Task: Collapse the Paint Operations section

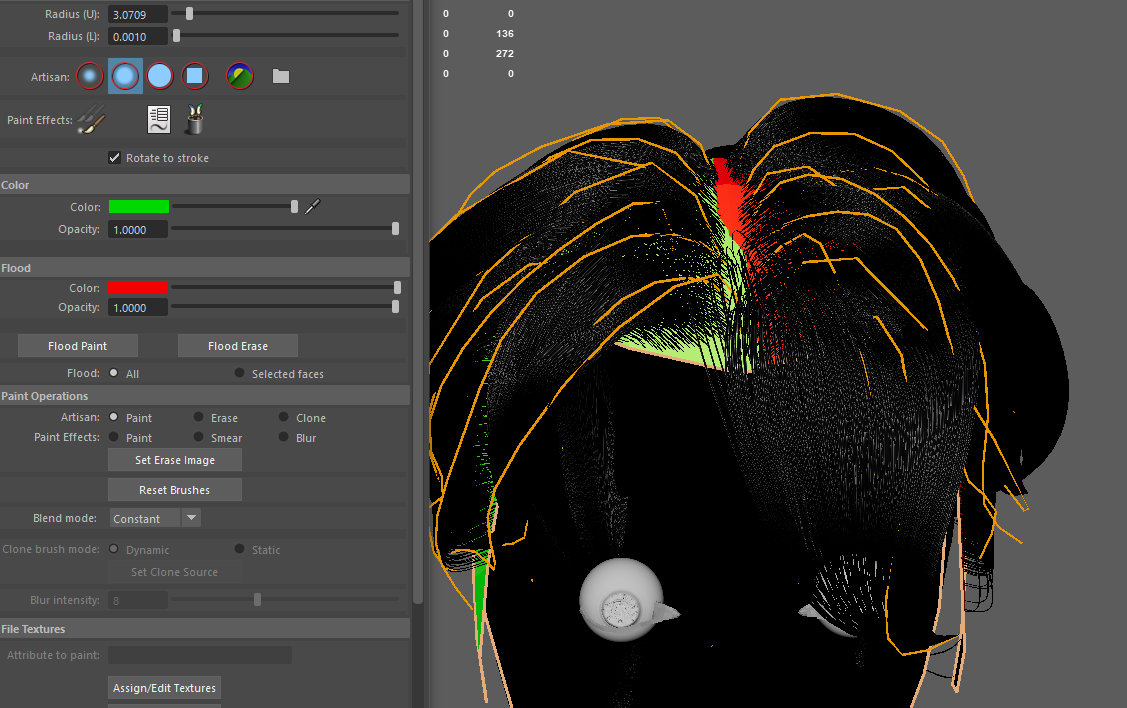Action: pos(45,396)
